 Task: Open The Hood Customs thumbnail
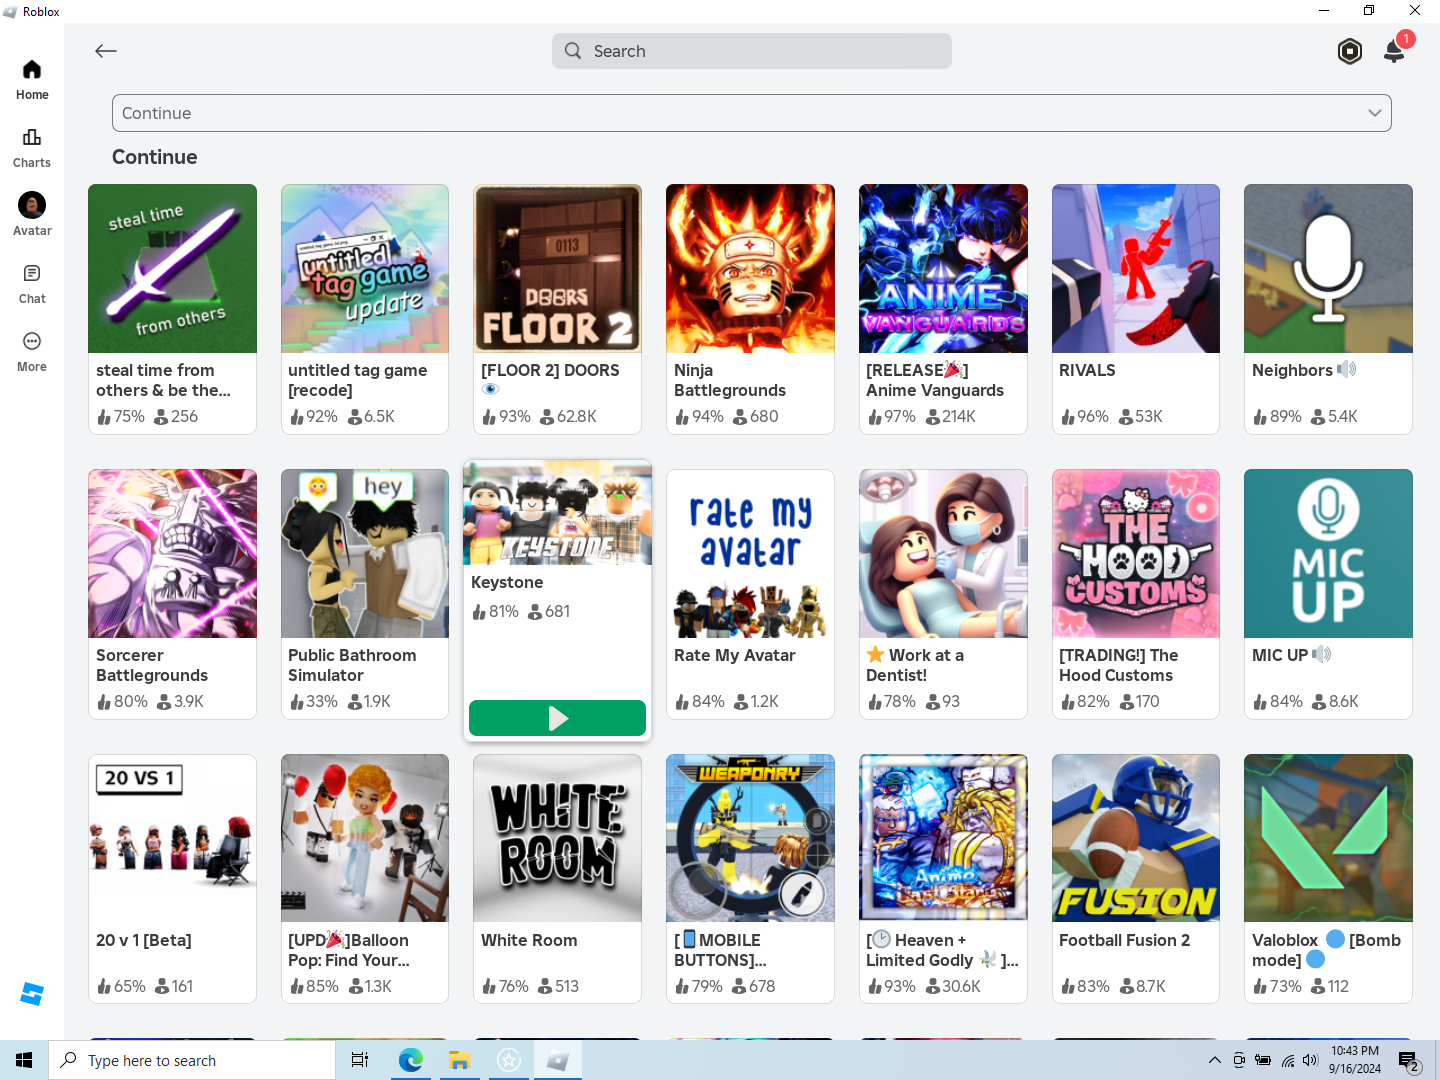click(1136, 553)
